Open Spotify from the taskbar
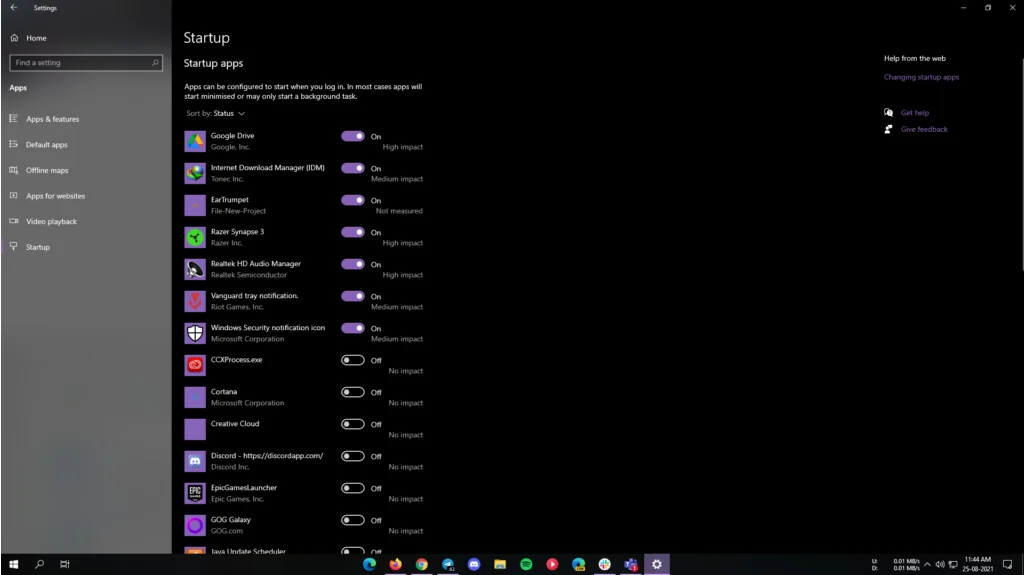 tap(526, 564)
